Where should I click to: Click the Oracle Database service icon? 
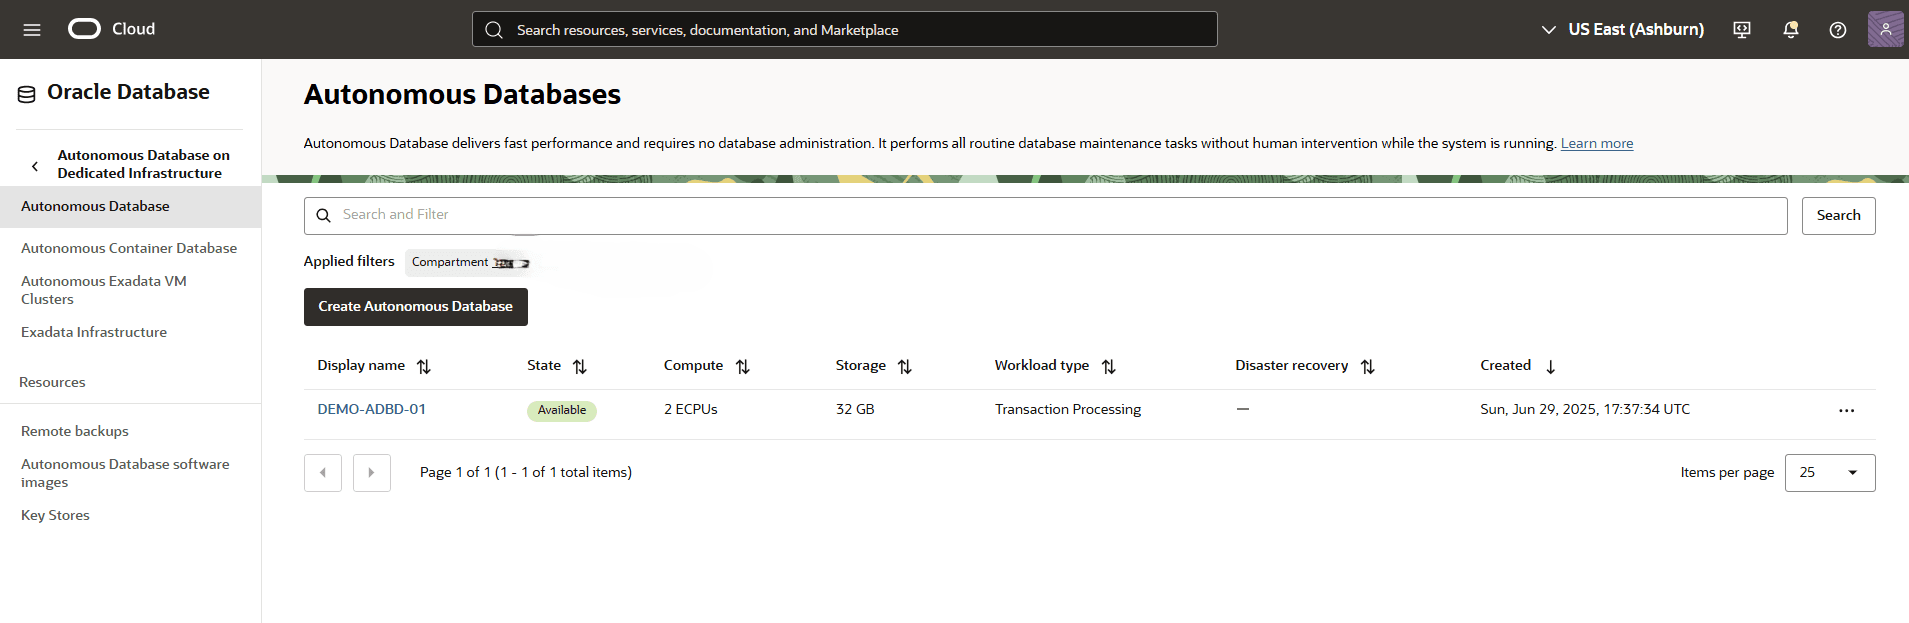pyautogui.click(x=27, y=94)
